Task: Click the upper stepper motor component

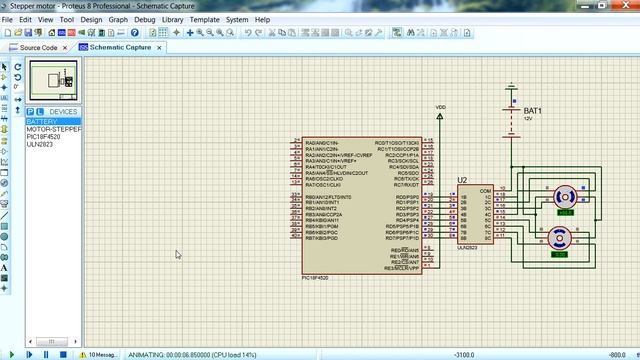Action: [x=565, y=197]
